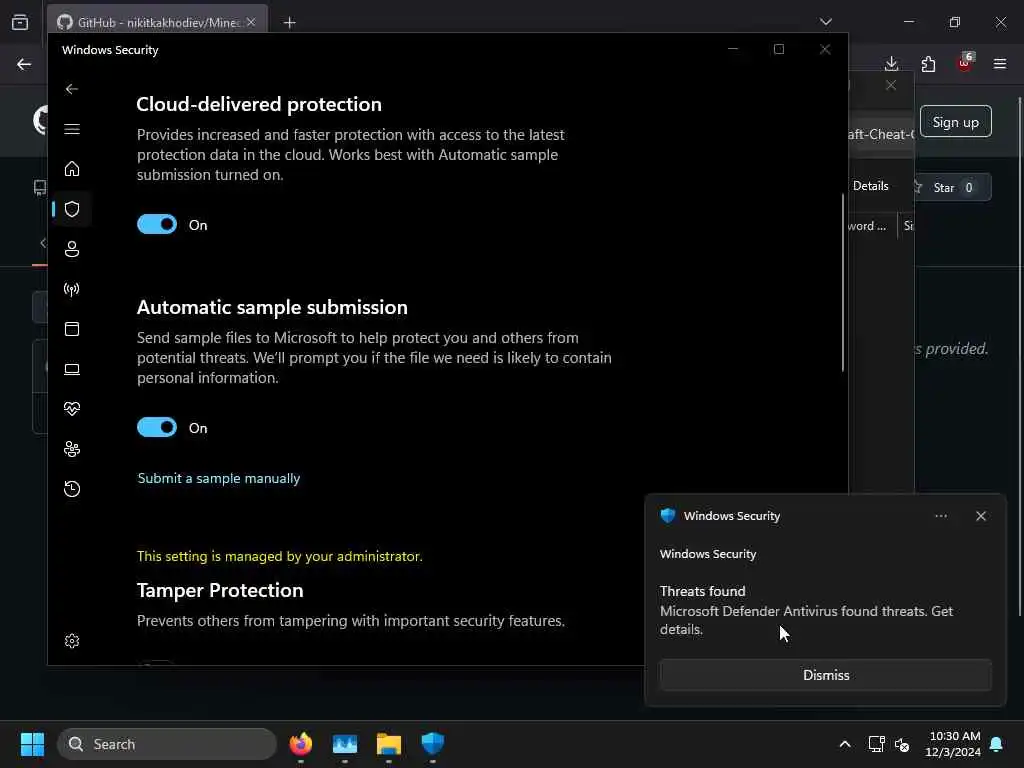1024x768 pixels.
Task: Open Device security laptop icon
Action: [x=72, y=369]
